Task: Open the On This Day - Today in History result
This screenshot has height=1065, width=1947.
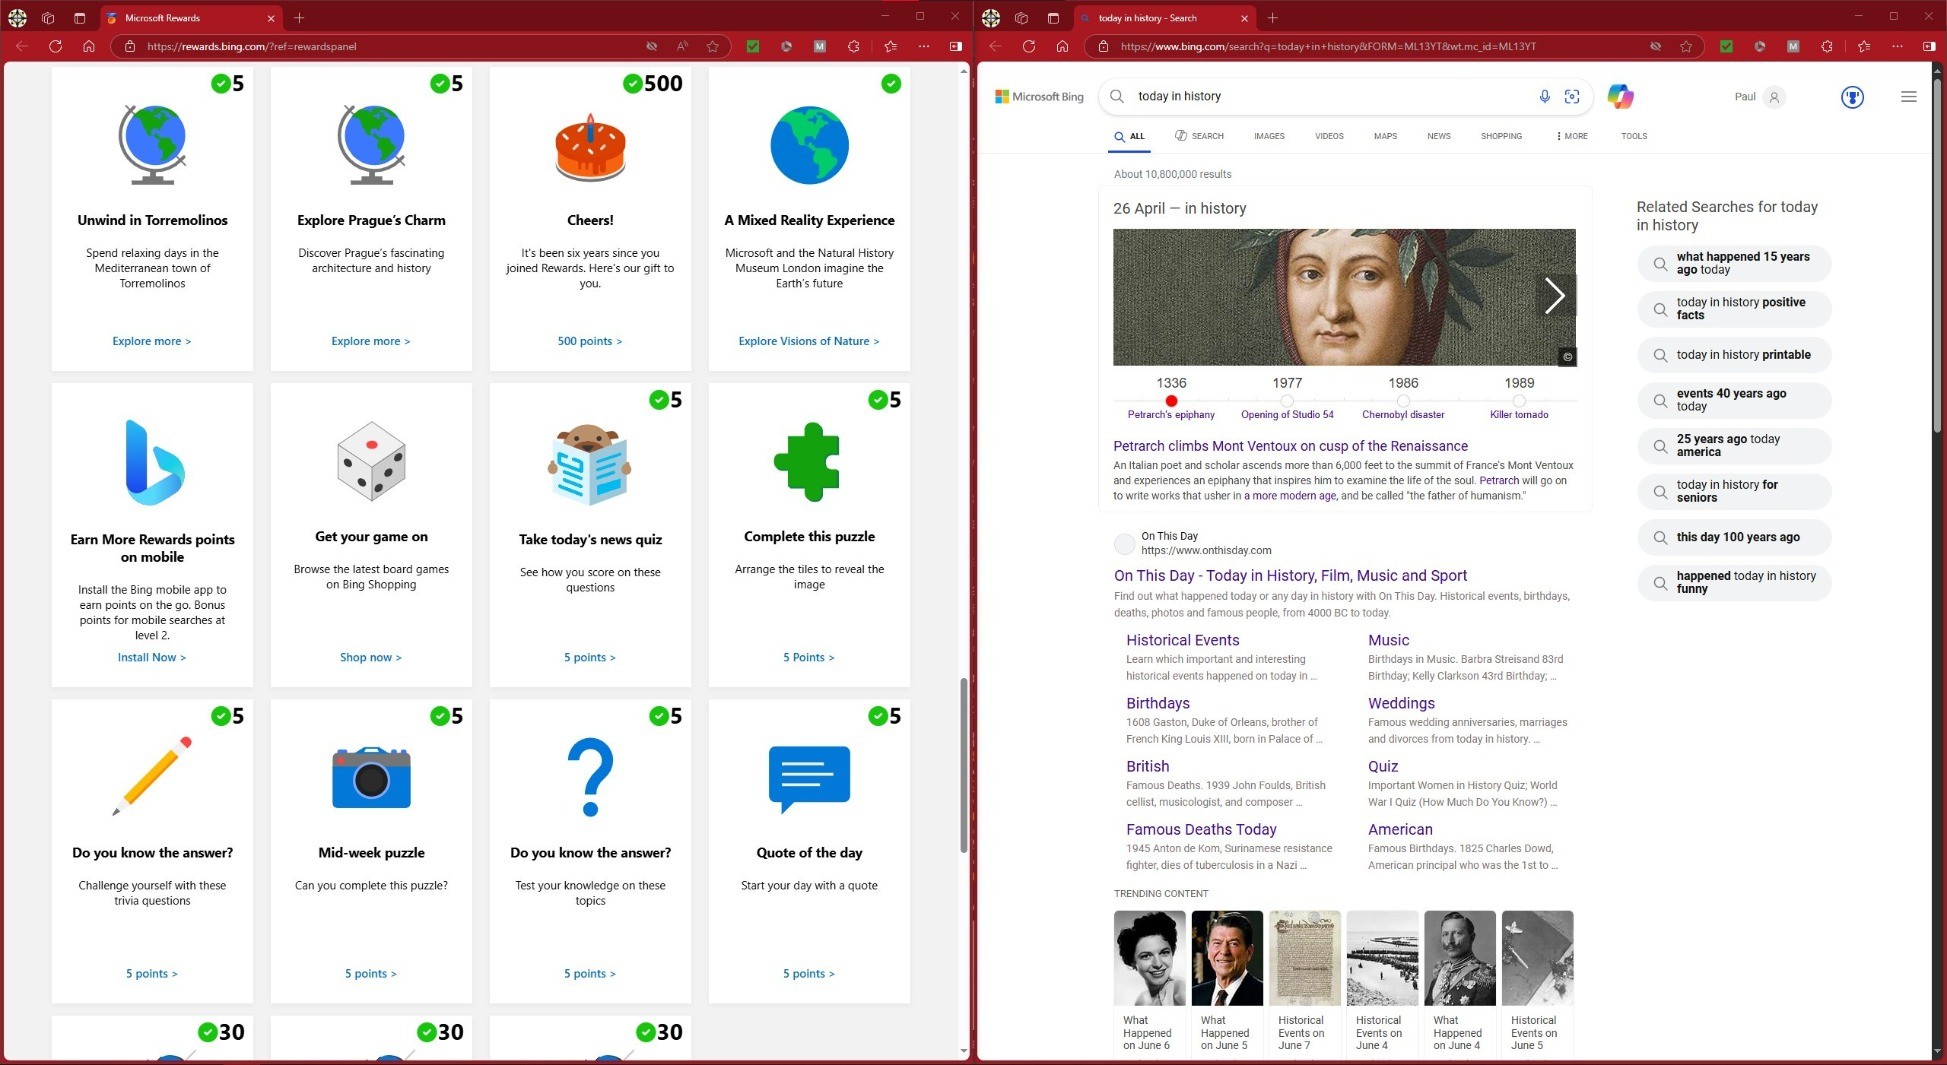Action: tap(1290, 575)
